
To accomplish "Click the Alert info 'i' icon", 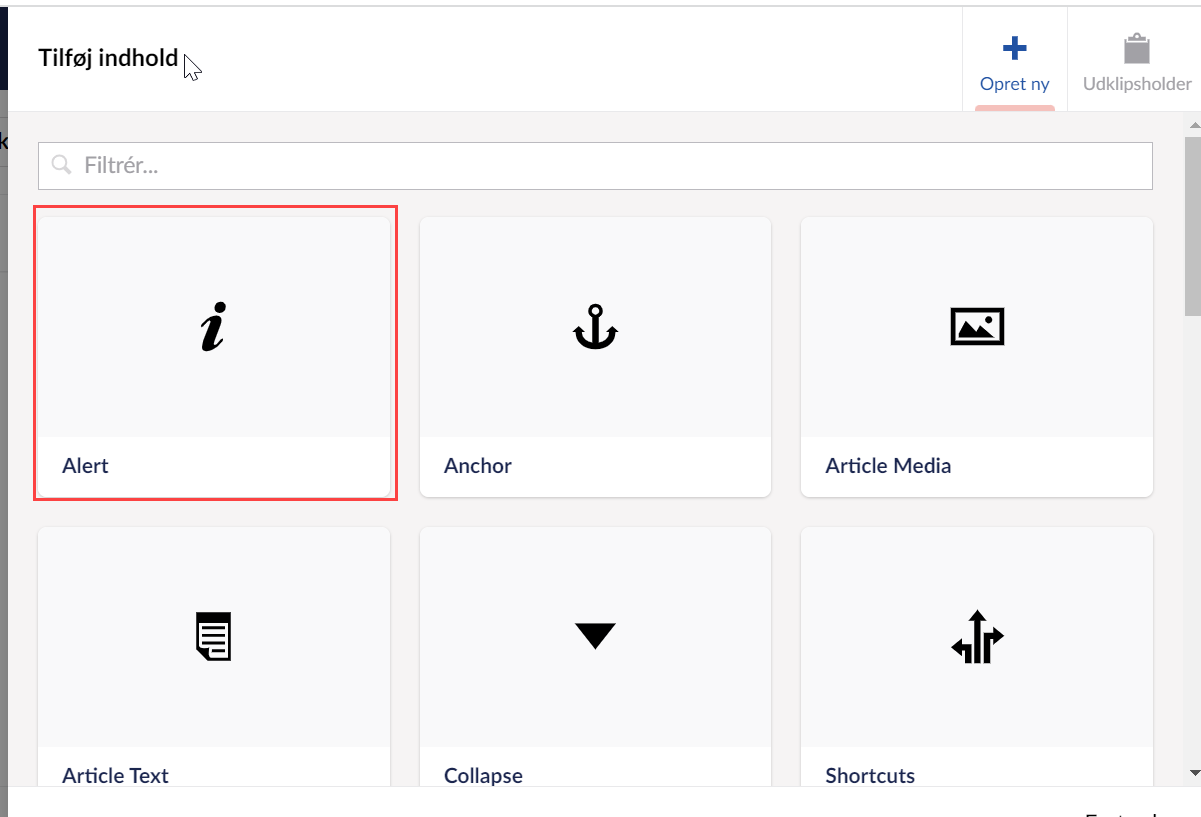I will [x=212, y=327].
